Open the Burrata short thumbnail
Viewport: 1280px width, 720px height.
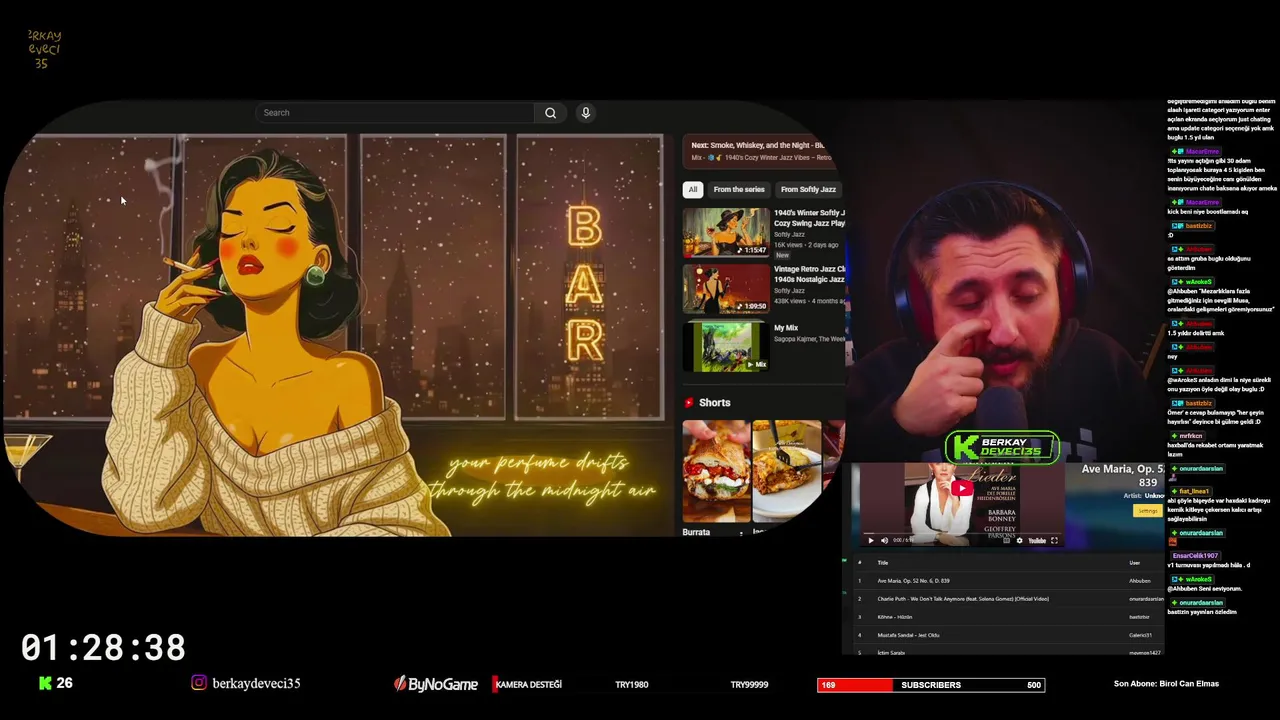pos(716,471)
